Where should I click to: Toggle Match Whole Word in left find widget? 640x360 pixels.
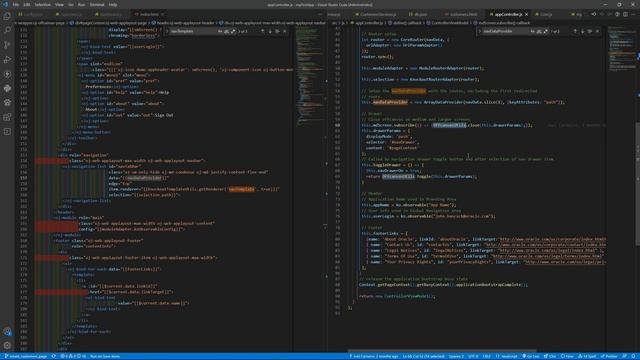click(x=227, y=31)
